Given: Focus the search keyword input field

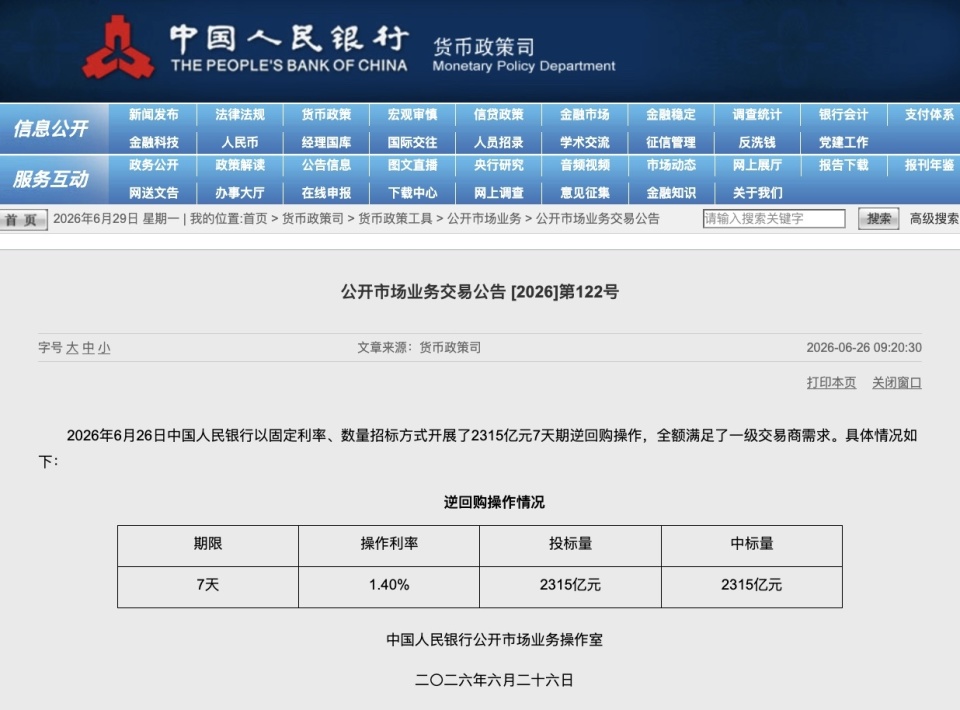Looking at the screenshot, I should coord(774,219).
